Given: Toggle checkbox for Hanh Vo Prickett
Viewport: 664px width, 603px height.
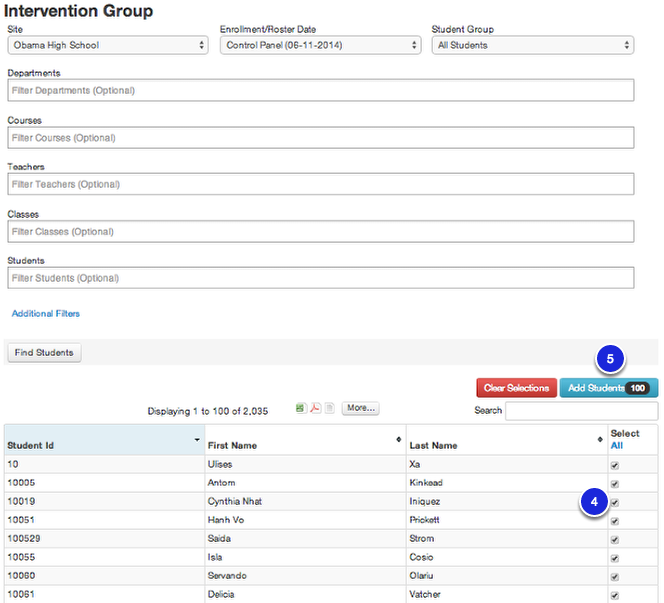Looking at the screenshot, I should 615,521.
